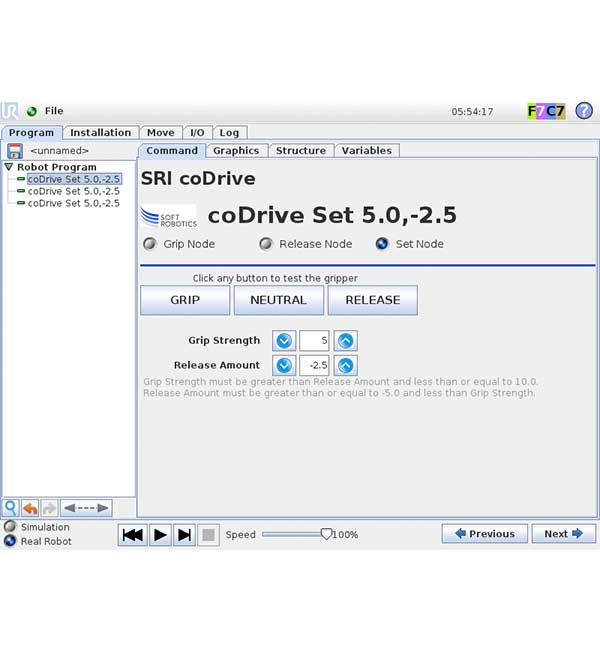Select the highlighted first coDrive Set node

pos(74,179)
